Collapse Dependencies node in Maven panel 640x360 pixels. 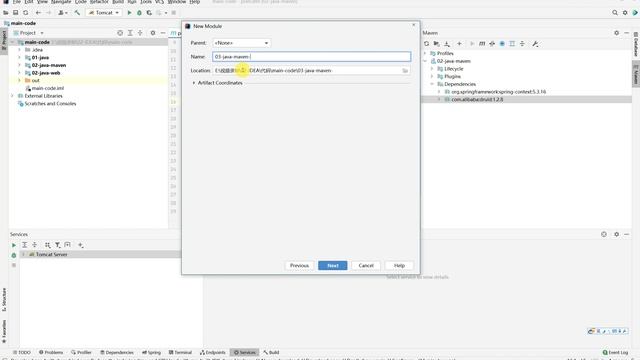(x=432, y=84)
